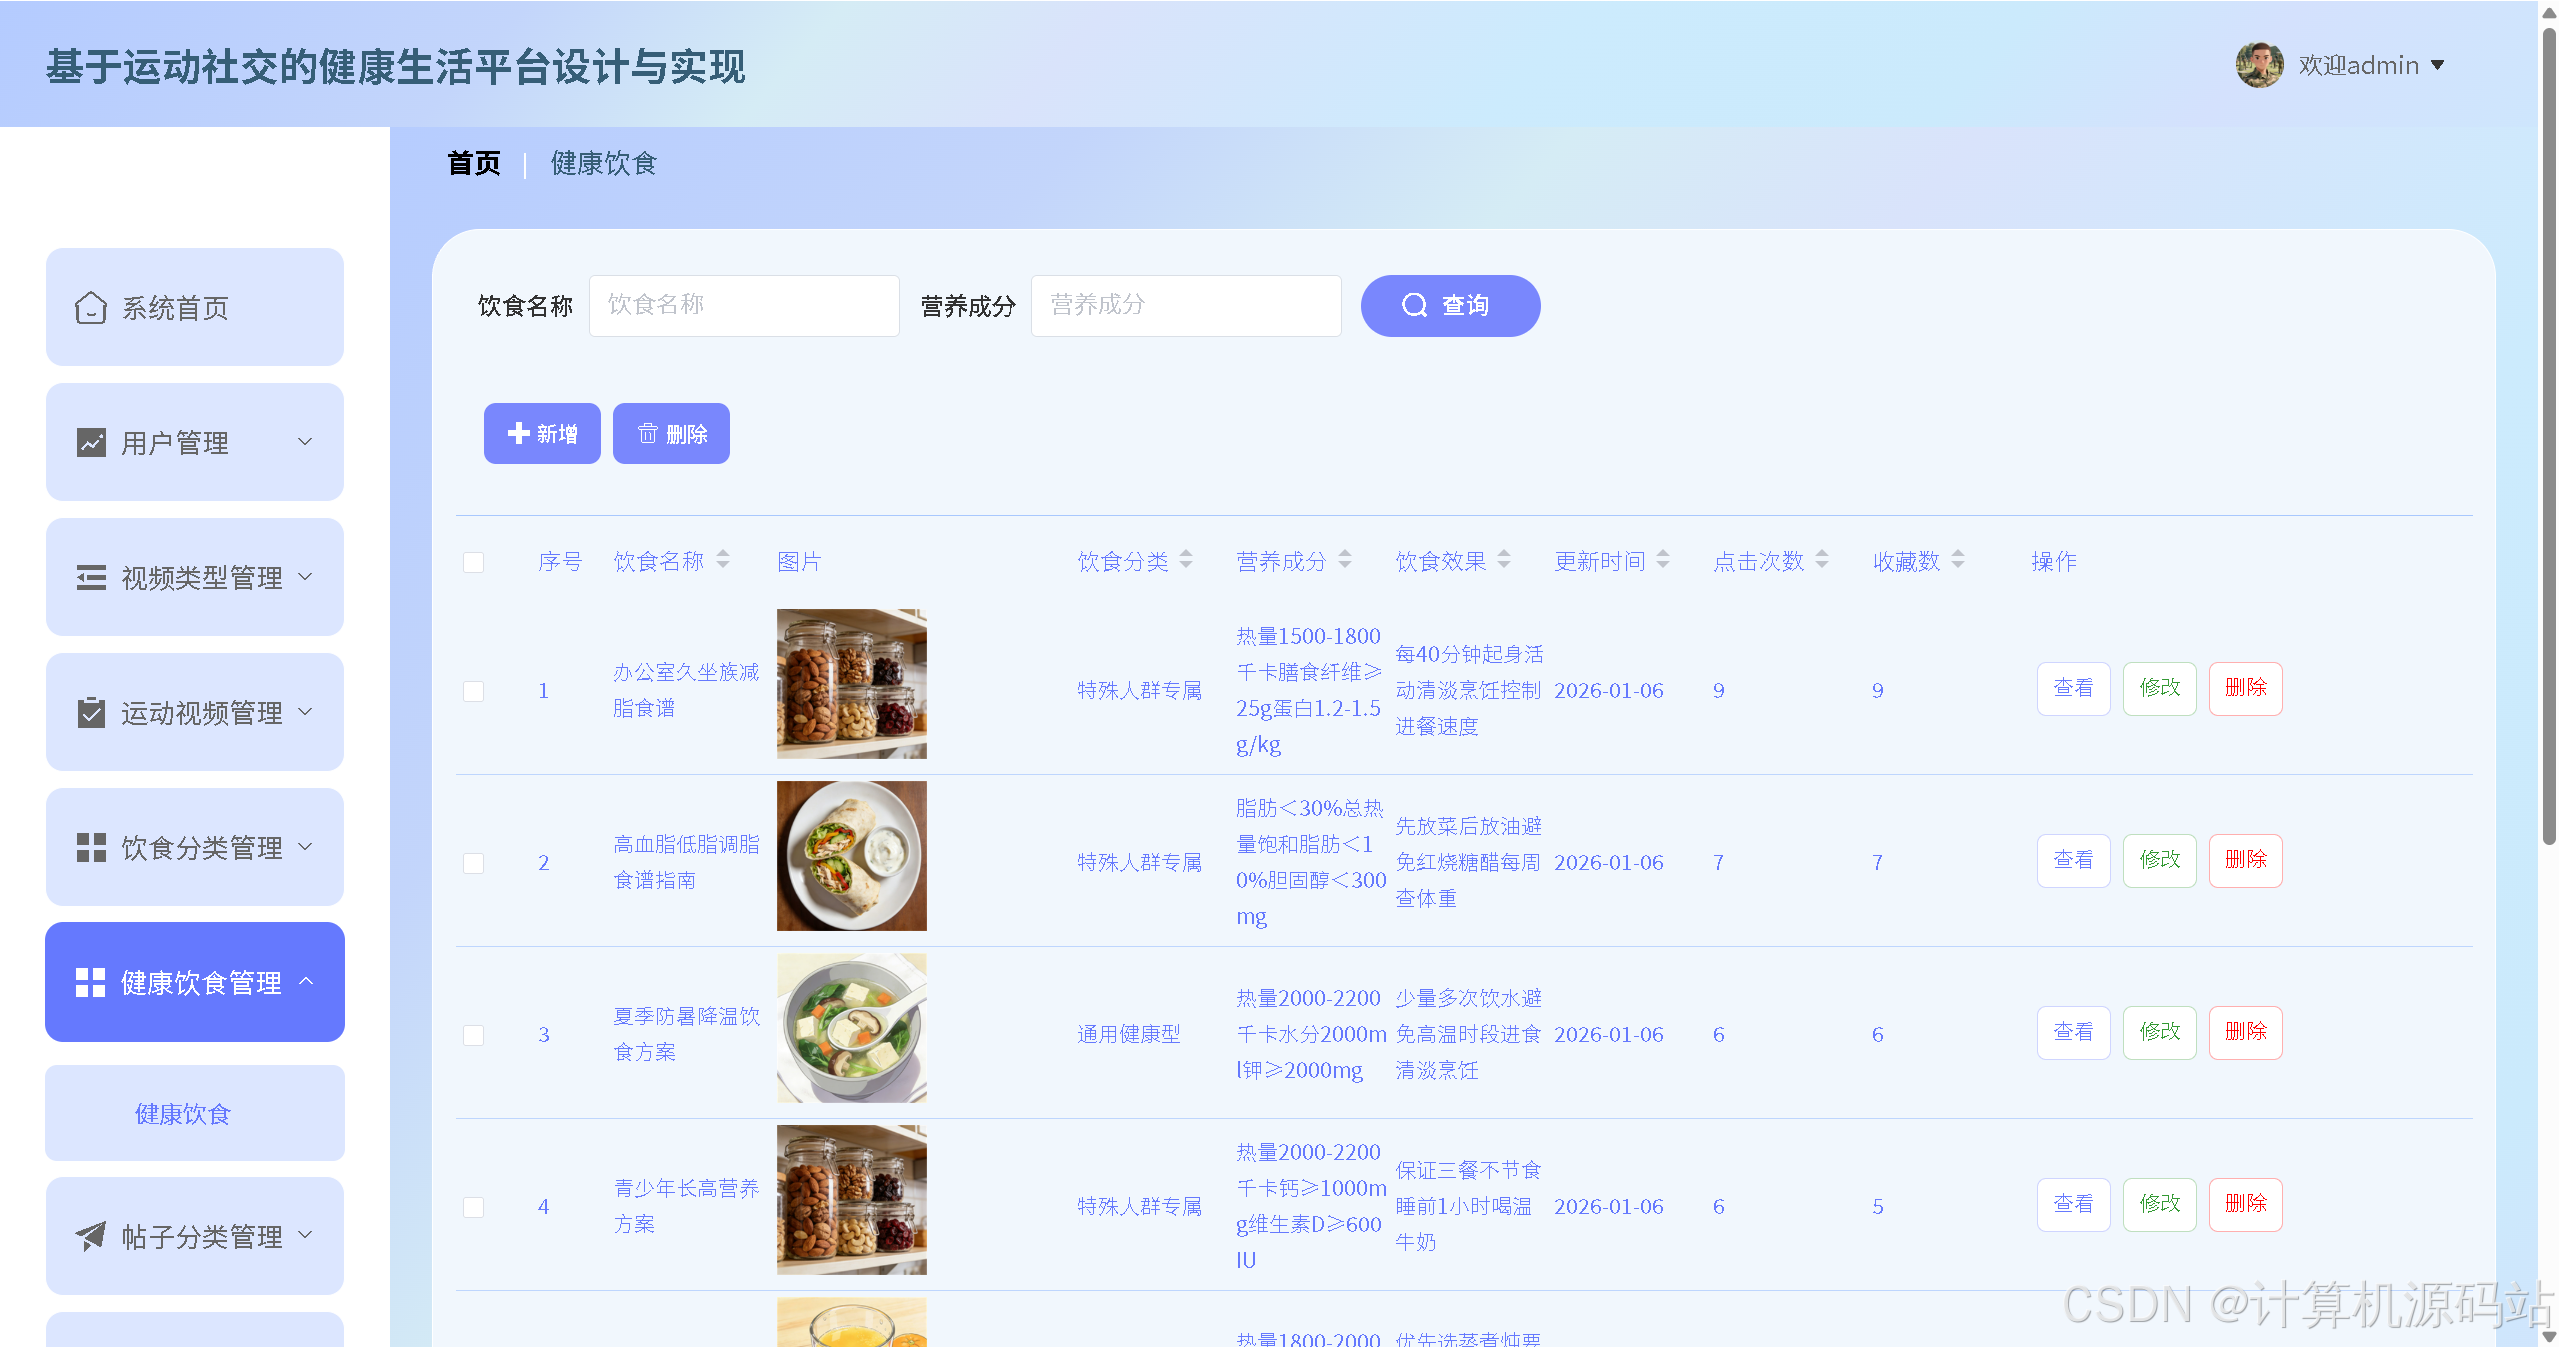This screenshot has height=1347, width=2559.
Task: Click 删除 for 青少年长高营养方案 row
Action: coord(2245,1204)
